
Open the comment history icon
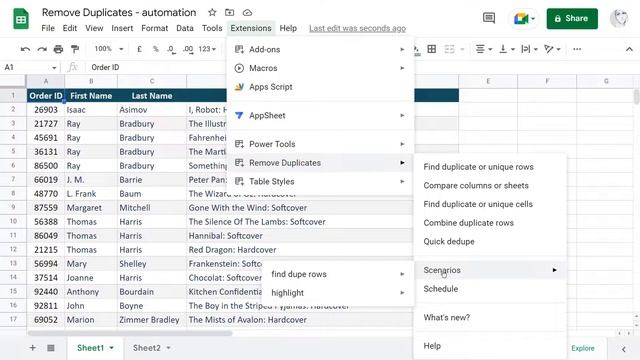coord(489,18)
